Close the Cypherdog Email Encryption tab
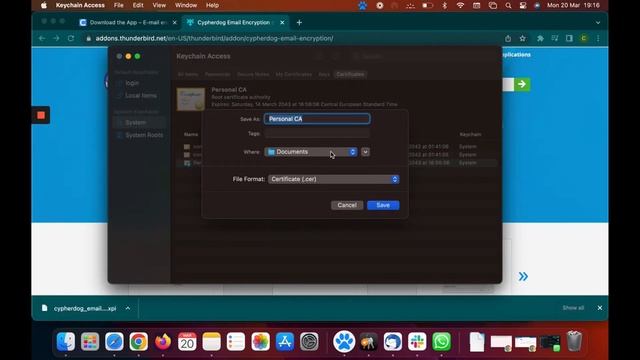640x360 pixels. 282,22
